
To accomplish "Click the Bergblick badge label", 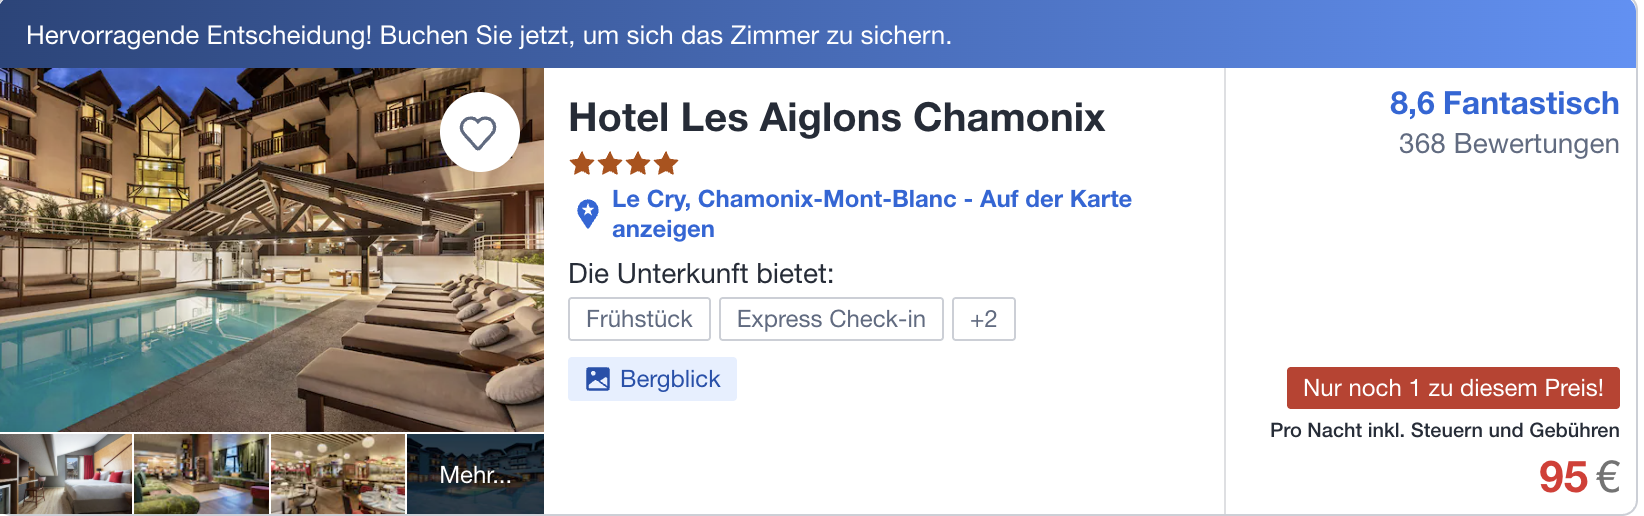I will click(x=670, y=379).
